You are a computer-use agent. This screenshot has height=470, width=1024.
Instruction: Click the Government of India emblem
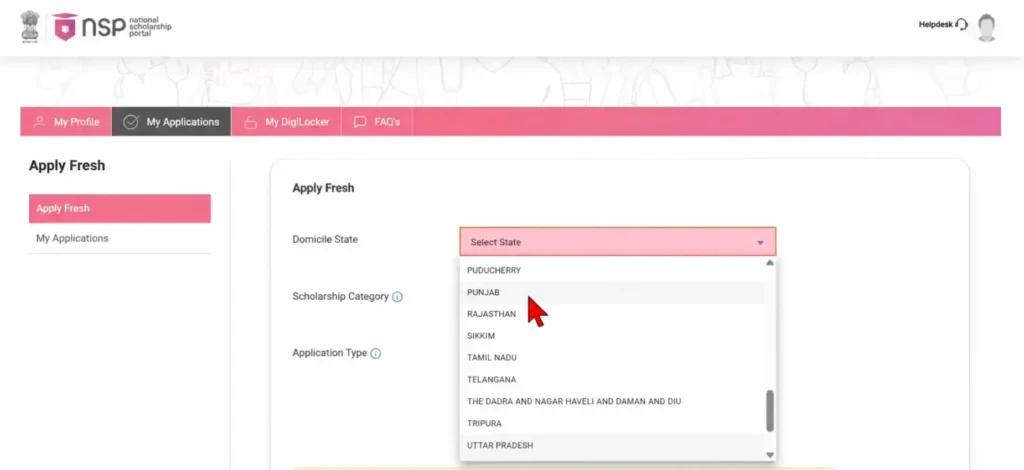[29, 27]
